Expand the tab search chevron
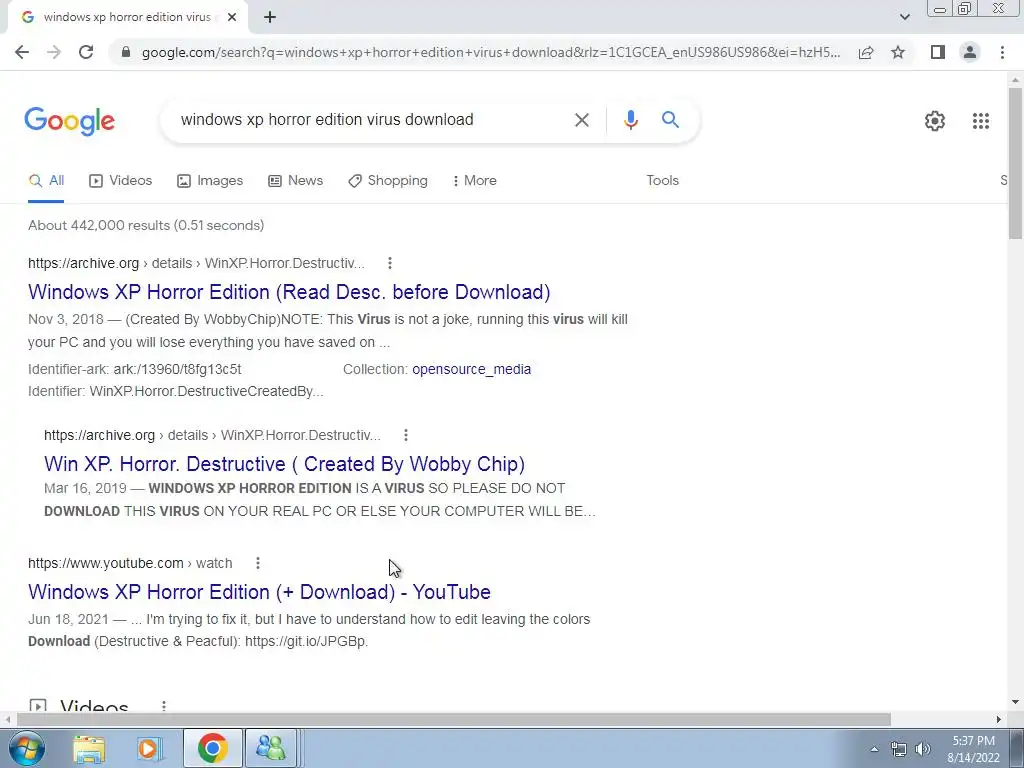This screenshot has width=1024, height=768. tap(904, 17)
